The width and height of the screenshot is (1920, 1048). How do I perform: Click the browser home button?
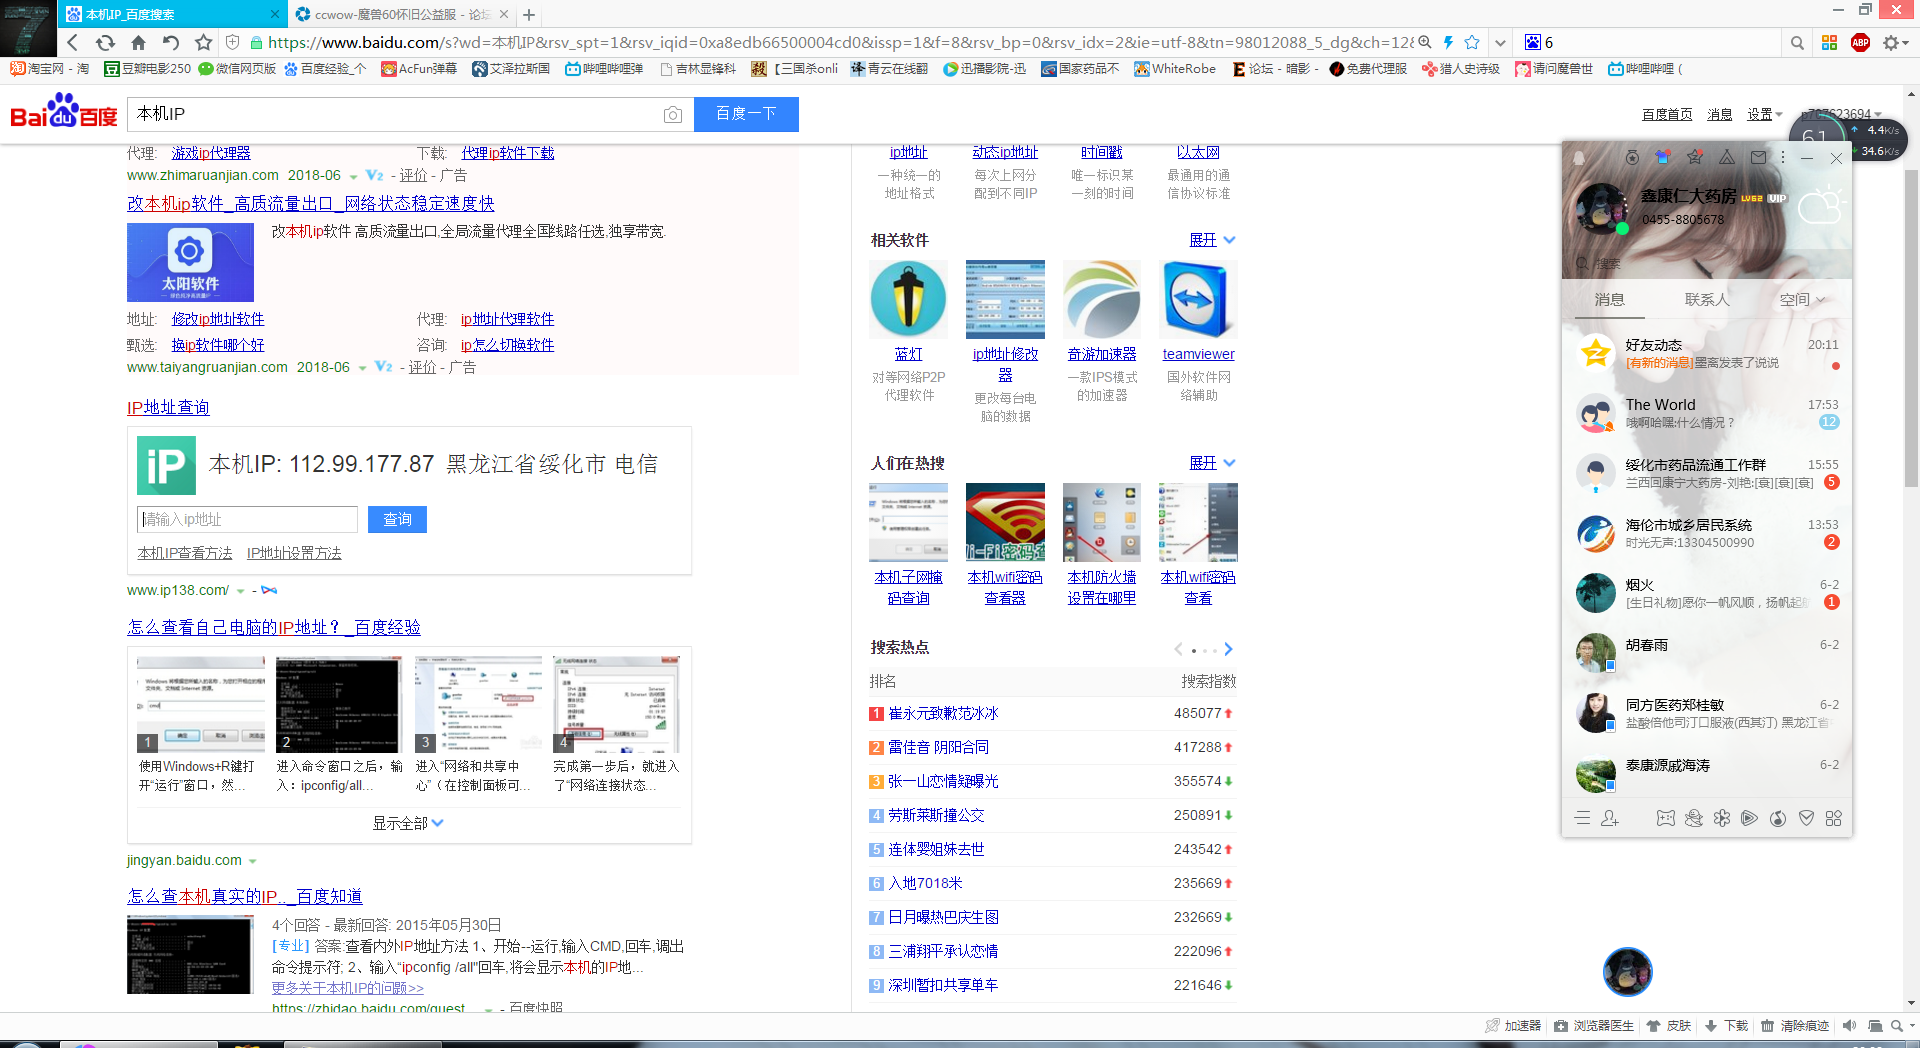pyautogui.click(x=138, y=42)
